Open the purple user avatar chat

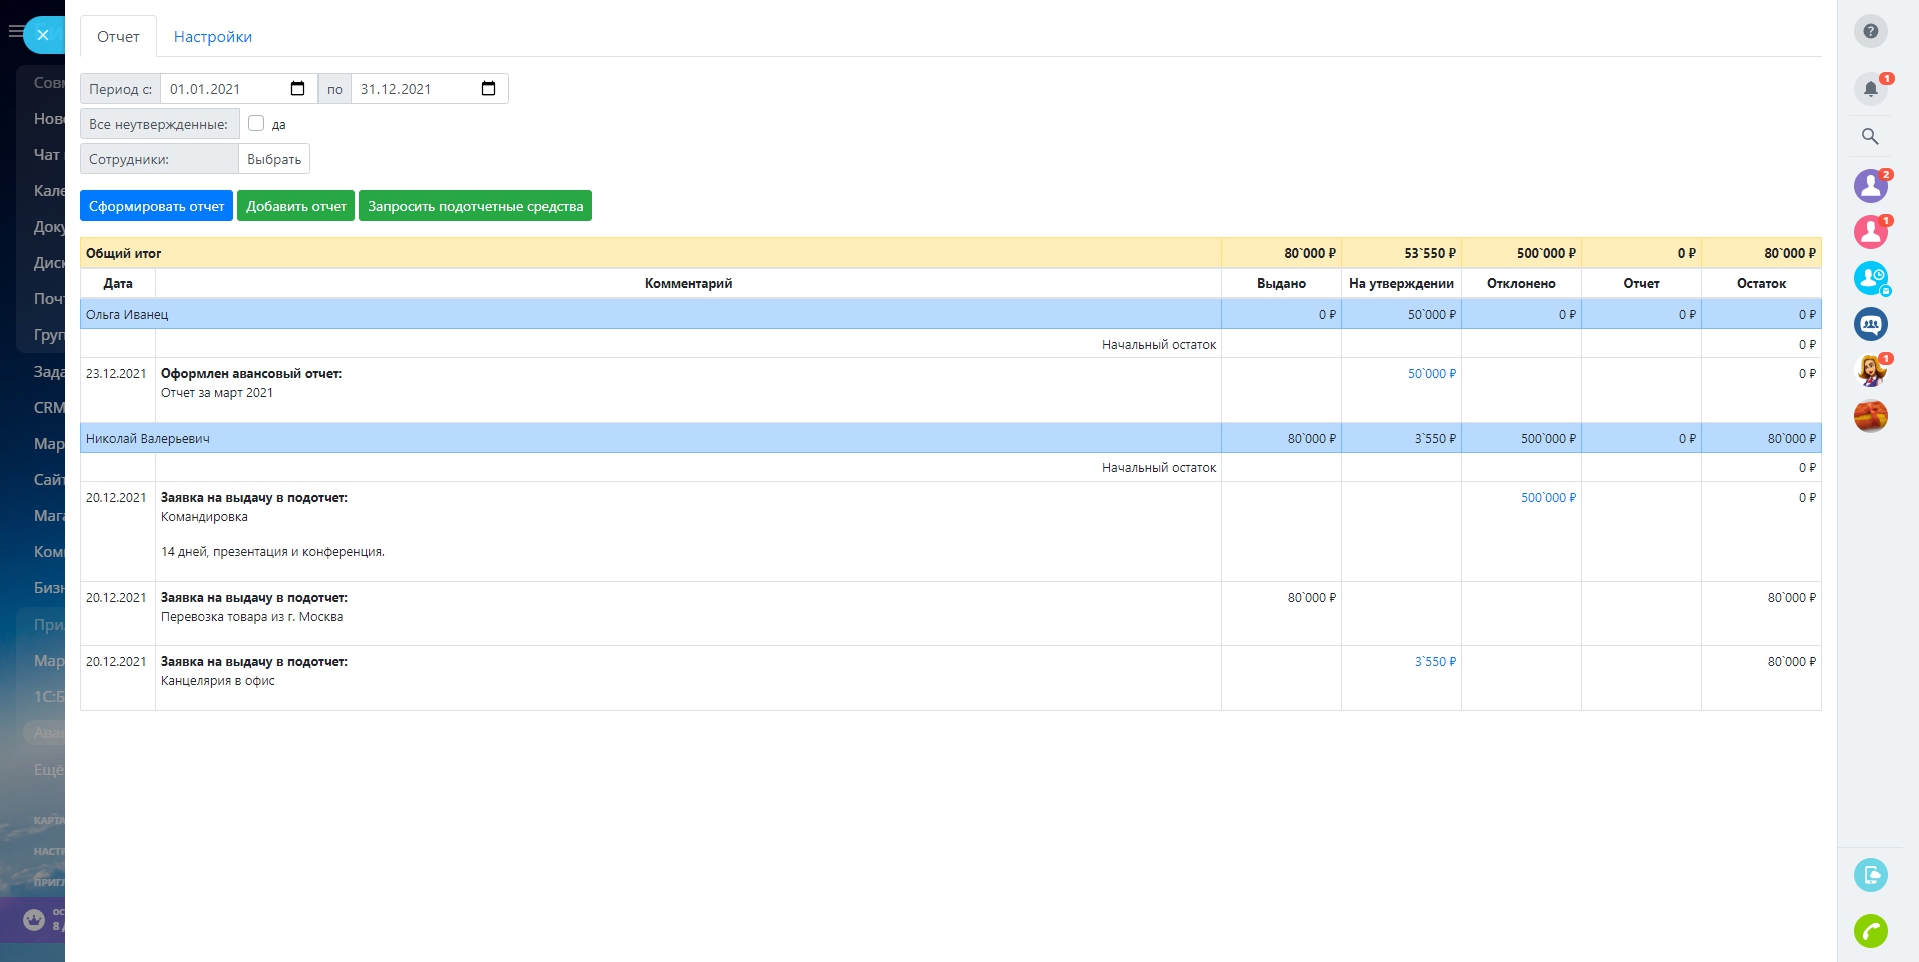(x=1870, y=186)
